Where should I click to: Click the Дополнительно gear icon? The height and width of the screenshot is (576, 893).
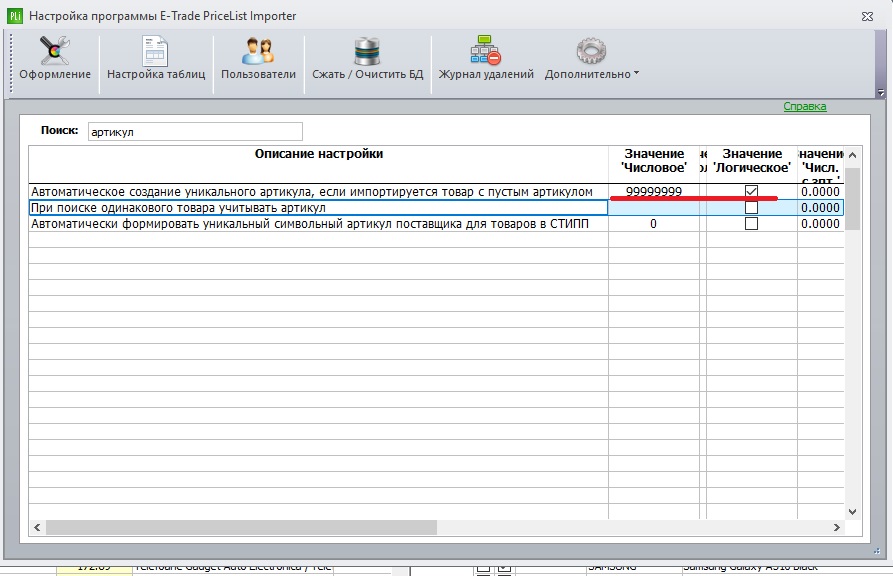(x=591, y=51)
